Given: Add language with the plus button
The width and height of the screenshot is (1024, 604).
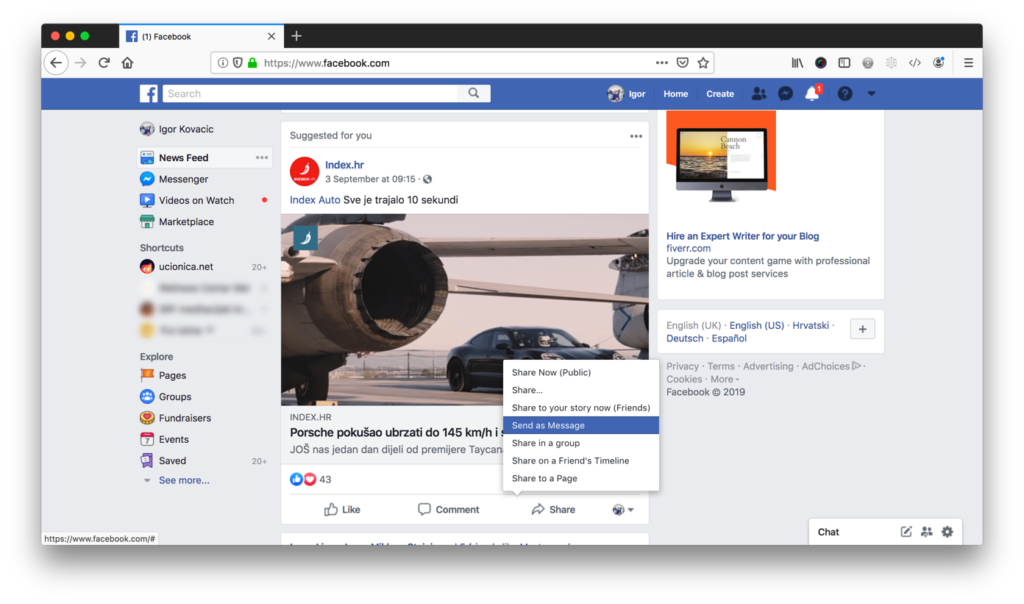Looking at the screenshot, I should point(863,330).
